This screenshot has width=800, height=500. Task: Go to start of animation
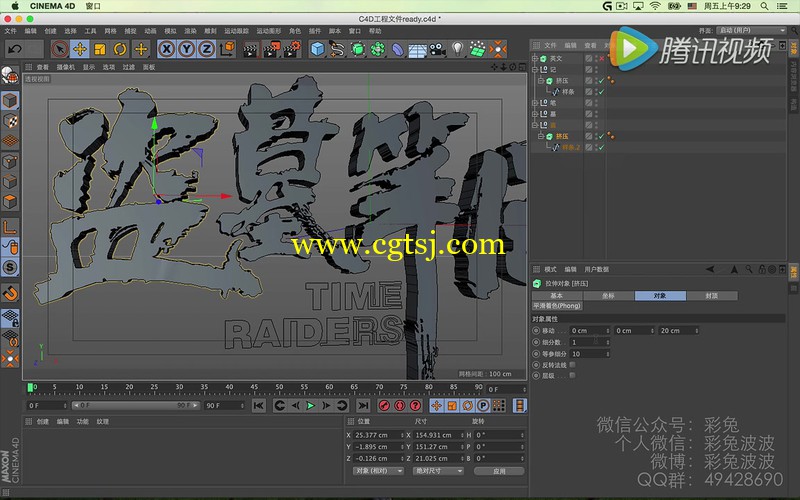[x=259, y=406]
